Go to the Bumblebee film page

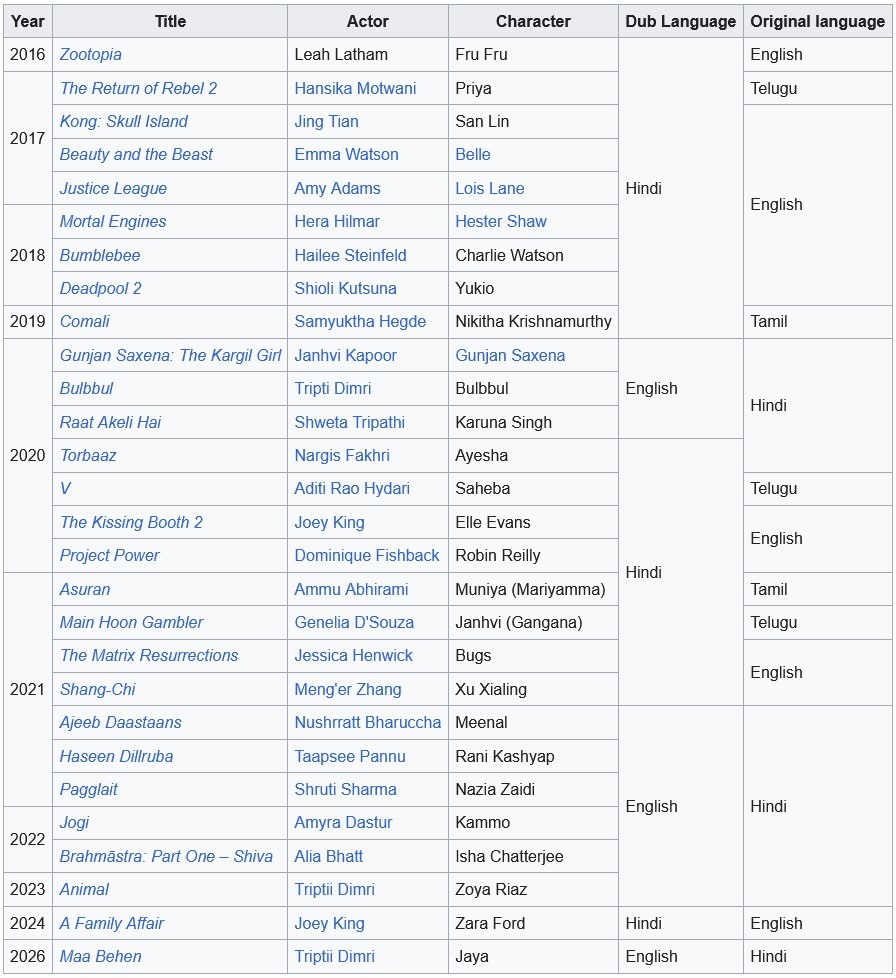100,255
